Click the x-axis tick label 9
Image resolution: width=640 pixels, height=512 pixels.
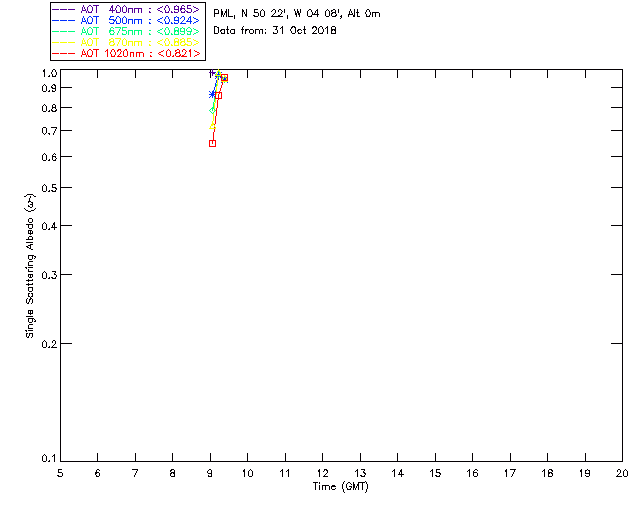(210, 473)
